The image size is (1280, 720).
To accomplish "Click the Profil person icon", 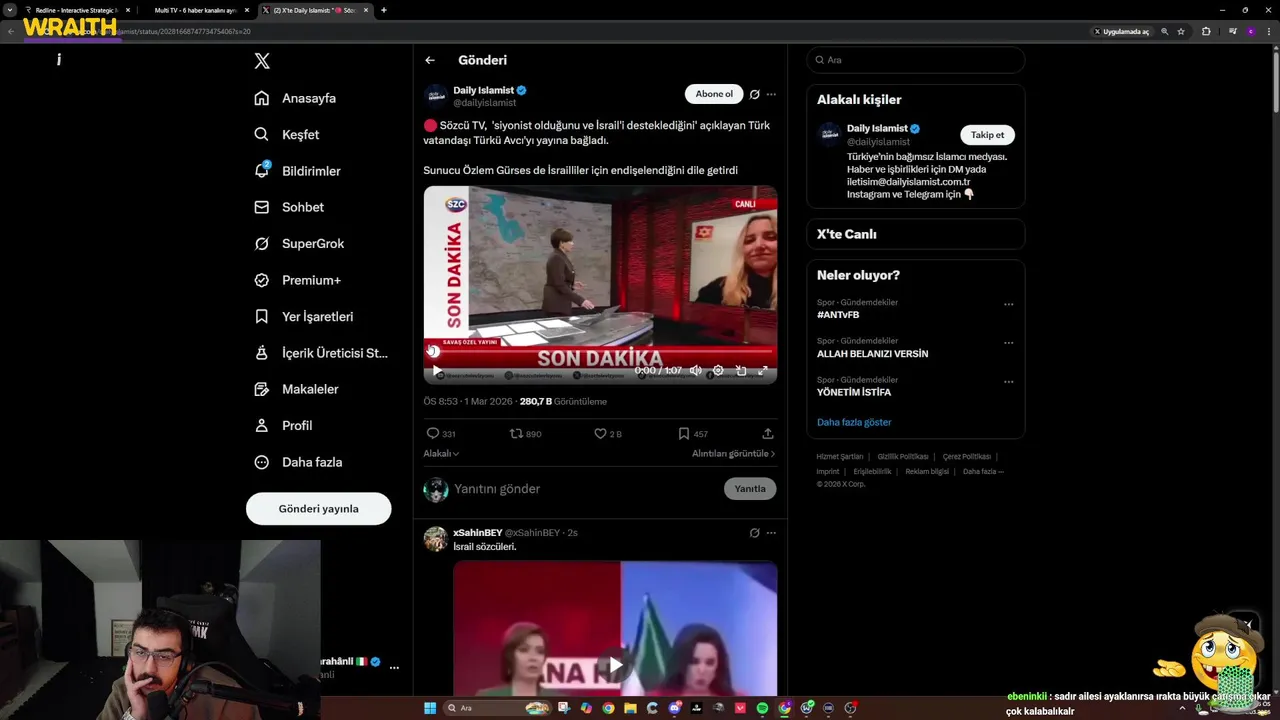I will (262, 425).
